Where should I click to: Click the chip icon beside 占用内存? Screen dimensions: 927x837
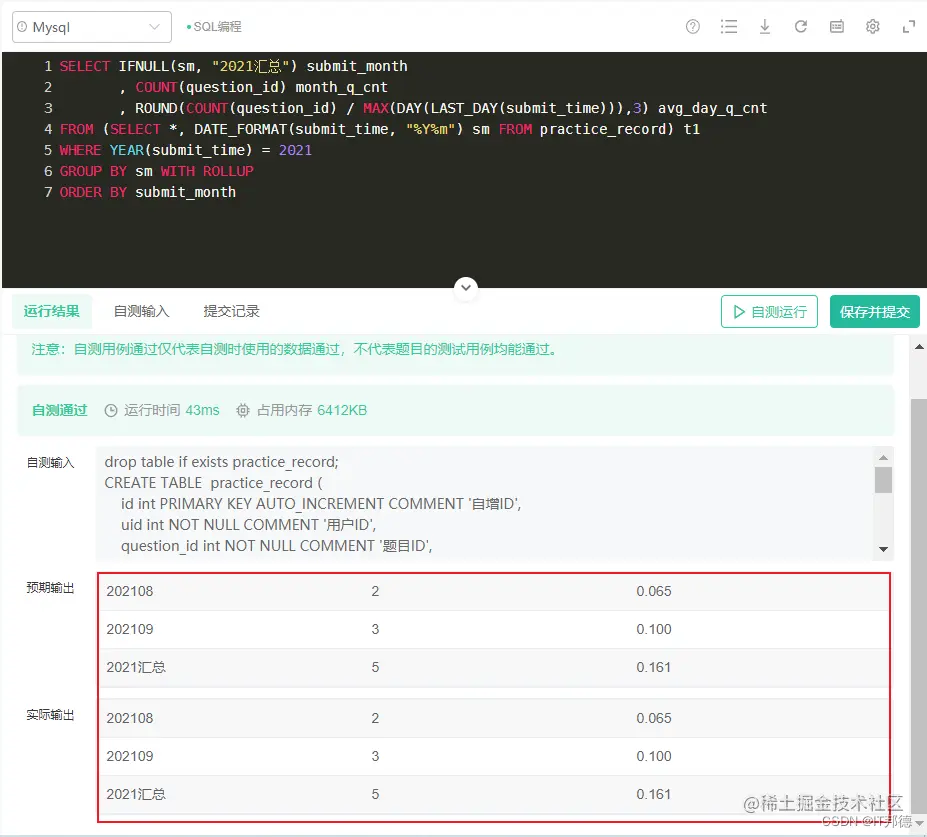pos(242,410)
